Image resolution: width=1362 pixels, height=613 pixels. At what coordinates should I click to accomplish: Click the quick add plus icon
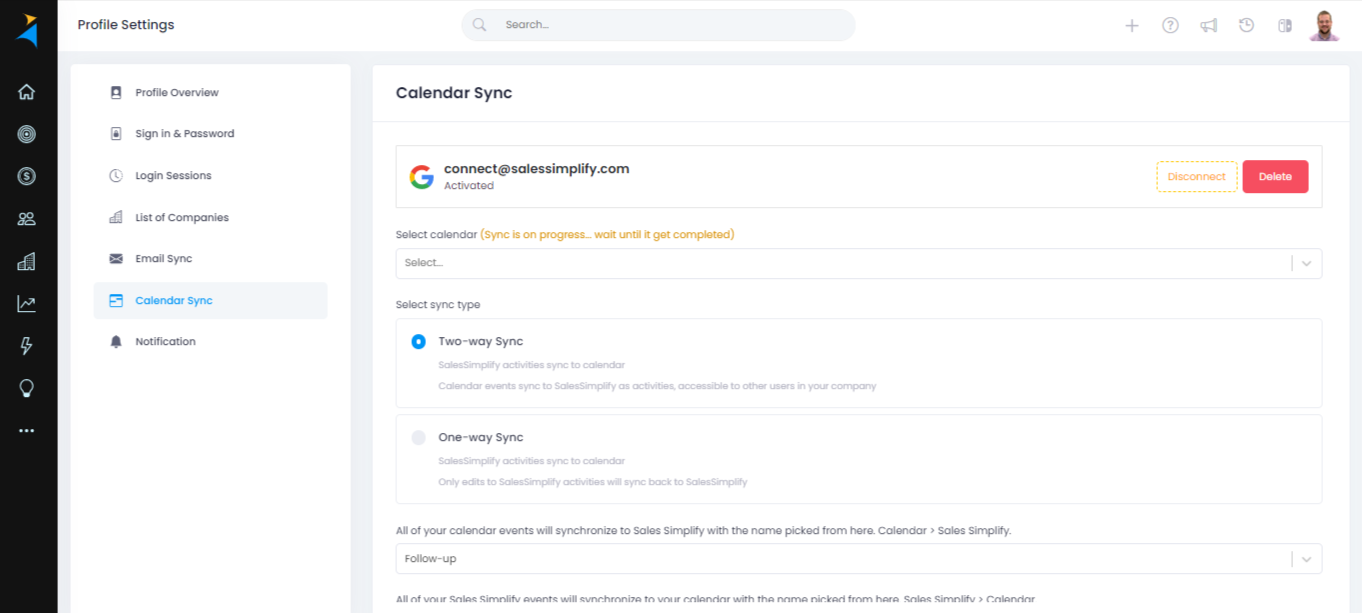(1131, 25)
